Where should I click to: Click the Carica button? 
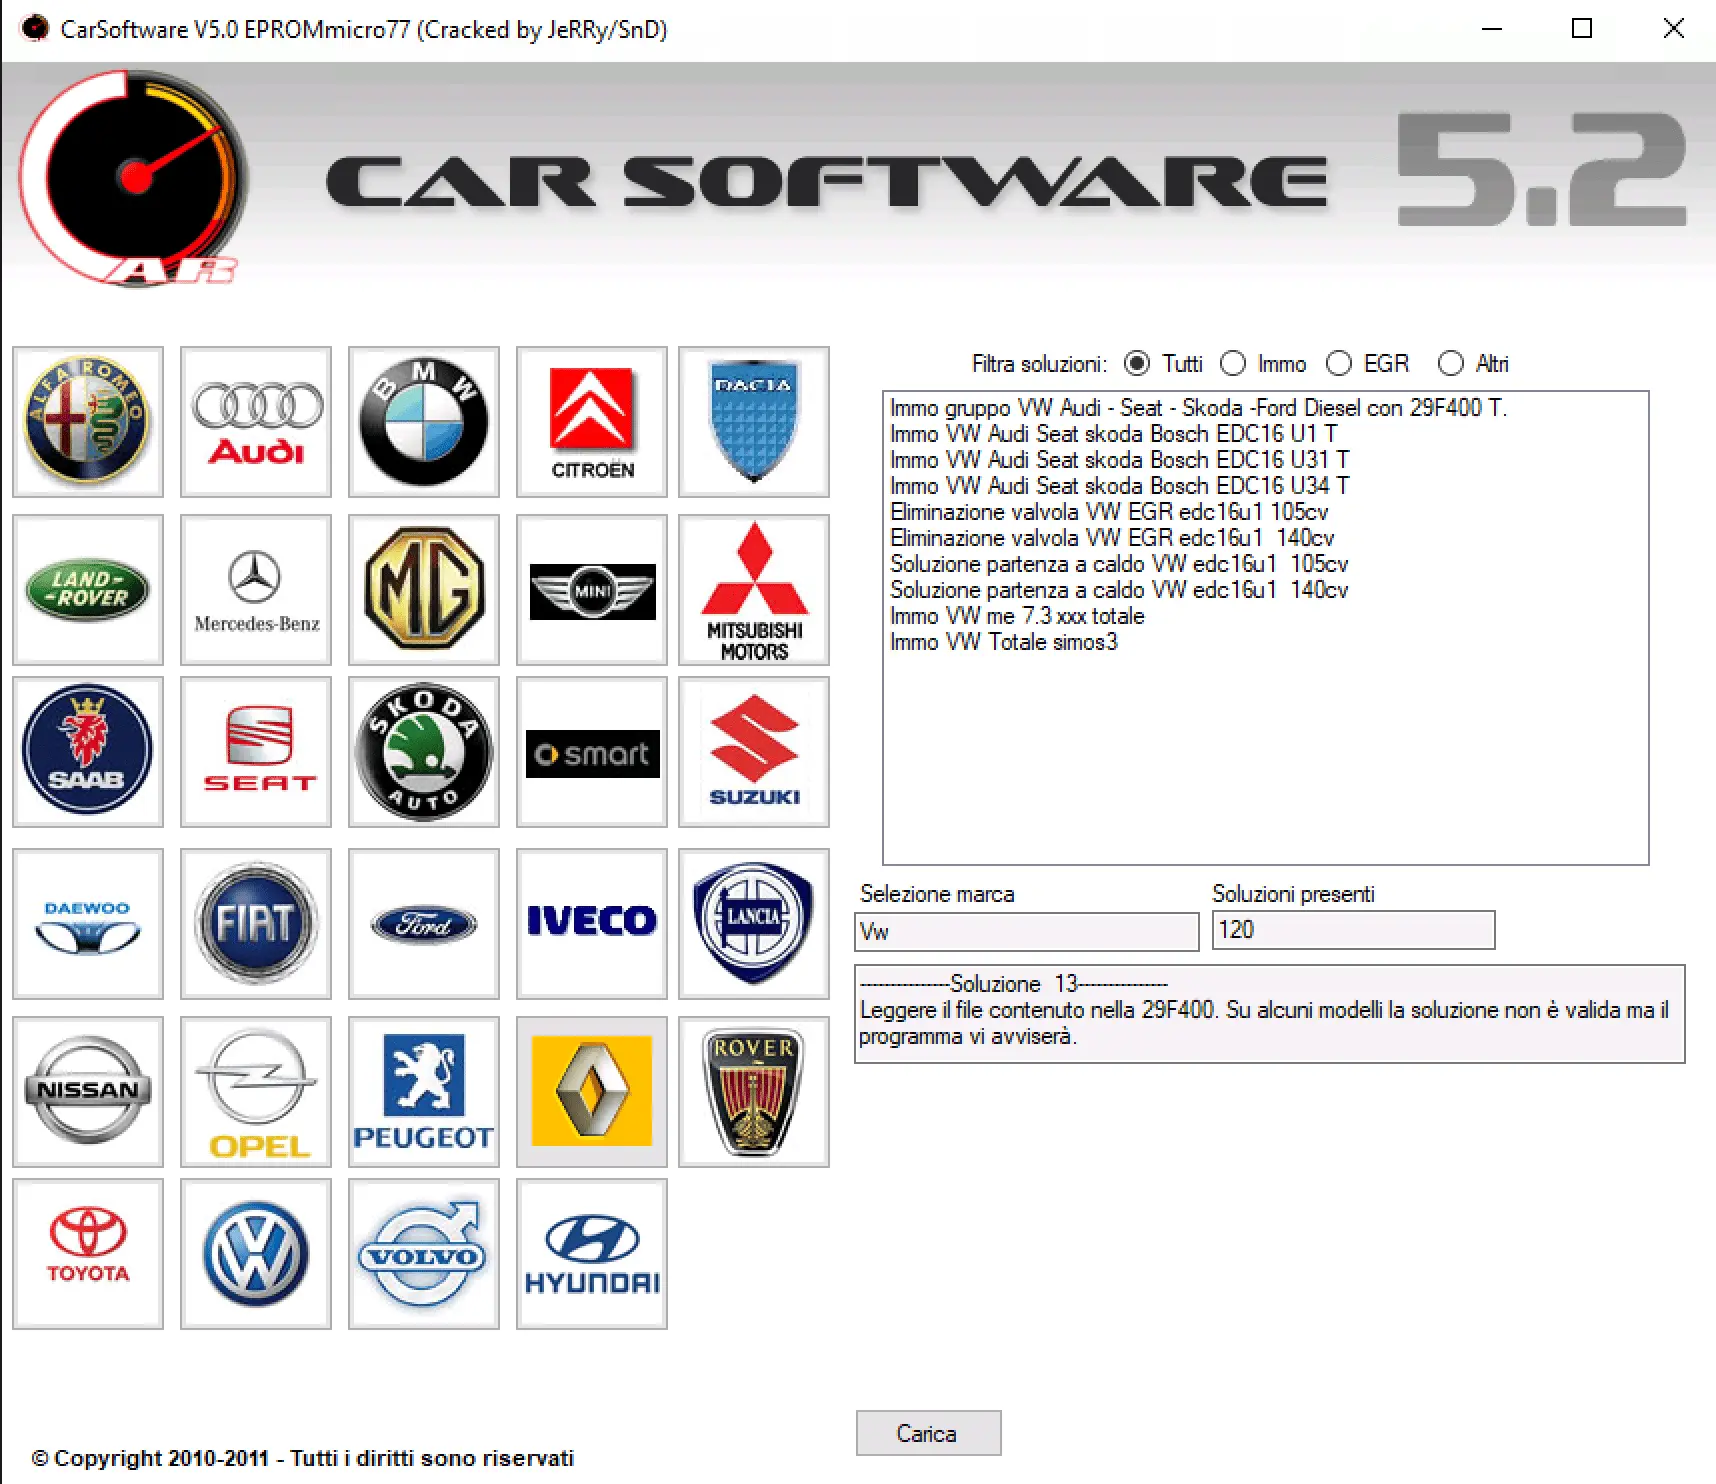click(x=928, y=1433)
